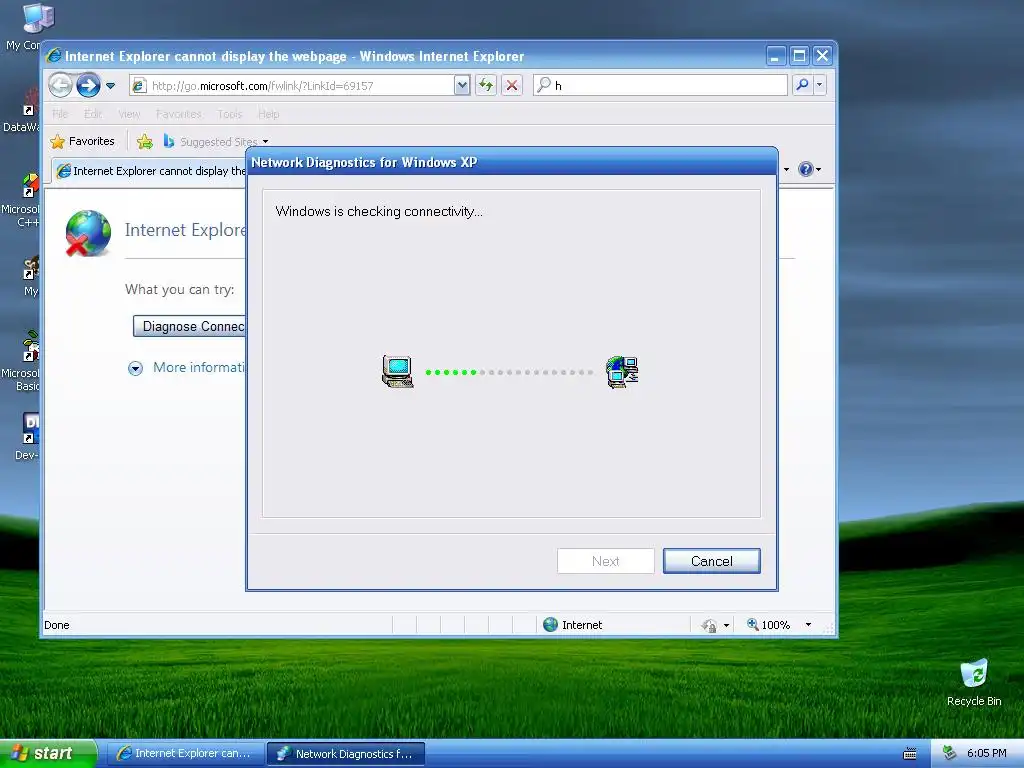Image resolution: width=1024 pixels, height=768 pixels.
Task: Click the Add to Favorites Bar icon
Action: pyautogui.click(x=145, y=141)
